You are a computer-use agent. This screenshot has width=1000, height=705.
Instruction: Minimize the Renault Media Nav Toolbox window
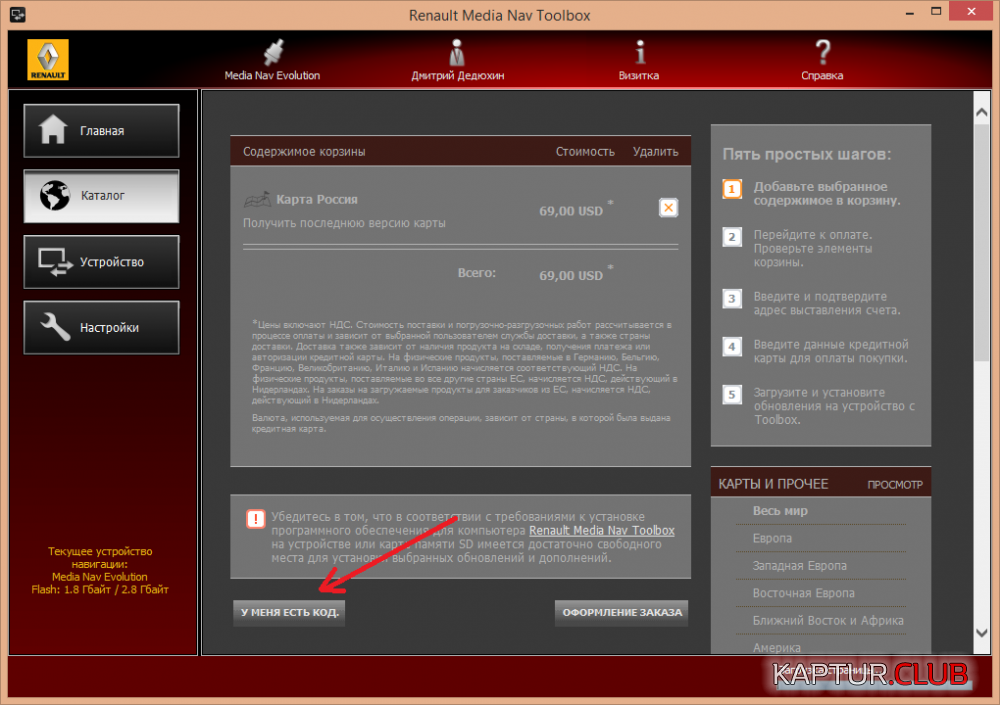pyautogui.click(x=909, y=13)
